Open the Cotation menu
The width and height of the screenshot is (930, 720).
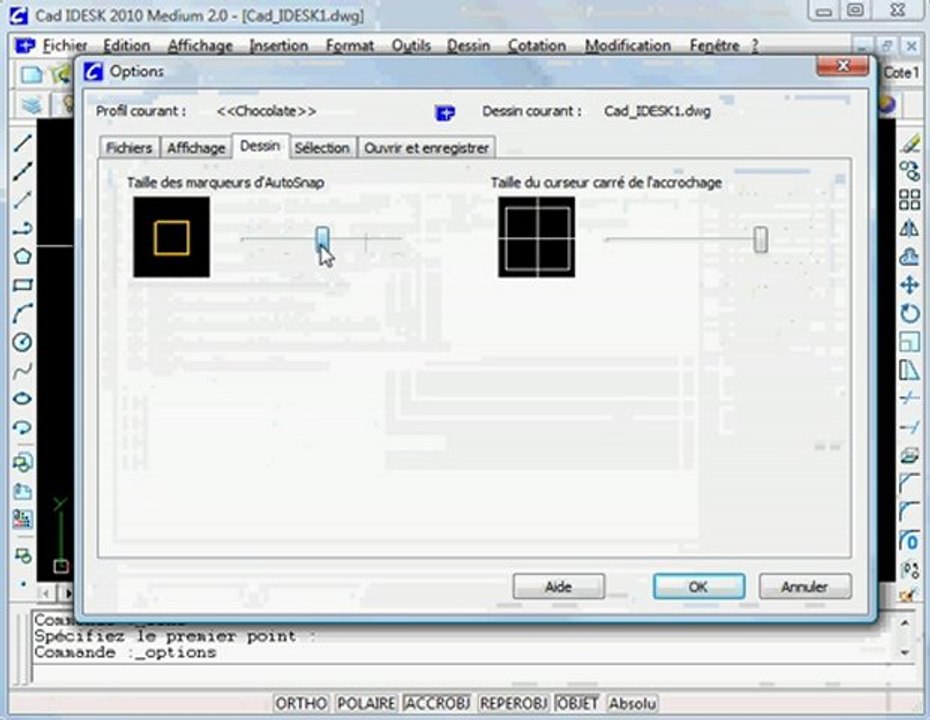click(x=537, y=46)
